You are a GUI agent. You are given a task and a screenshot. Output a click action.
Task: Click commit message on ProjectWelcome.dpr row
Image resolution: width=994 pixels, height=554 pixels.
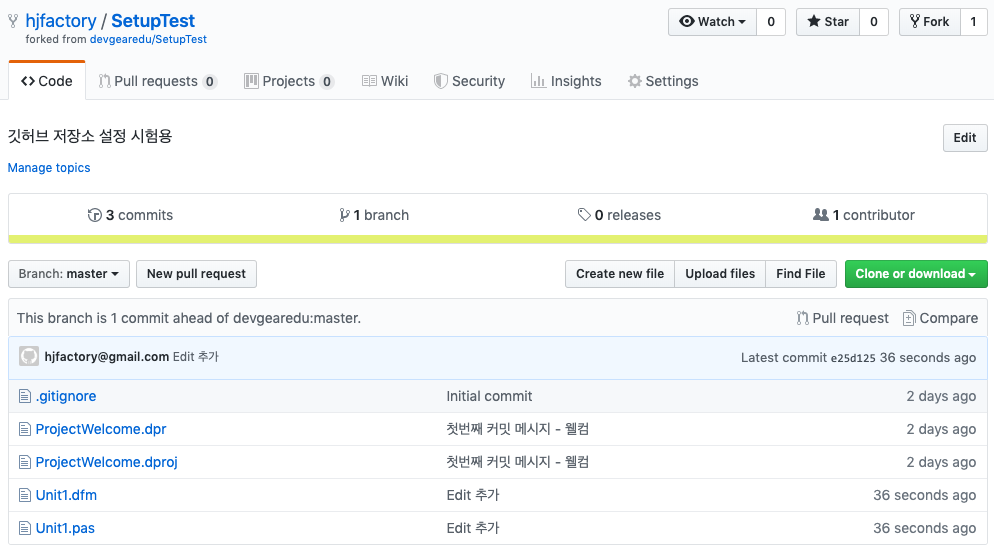click(x=517, y=430)
